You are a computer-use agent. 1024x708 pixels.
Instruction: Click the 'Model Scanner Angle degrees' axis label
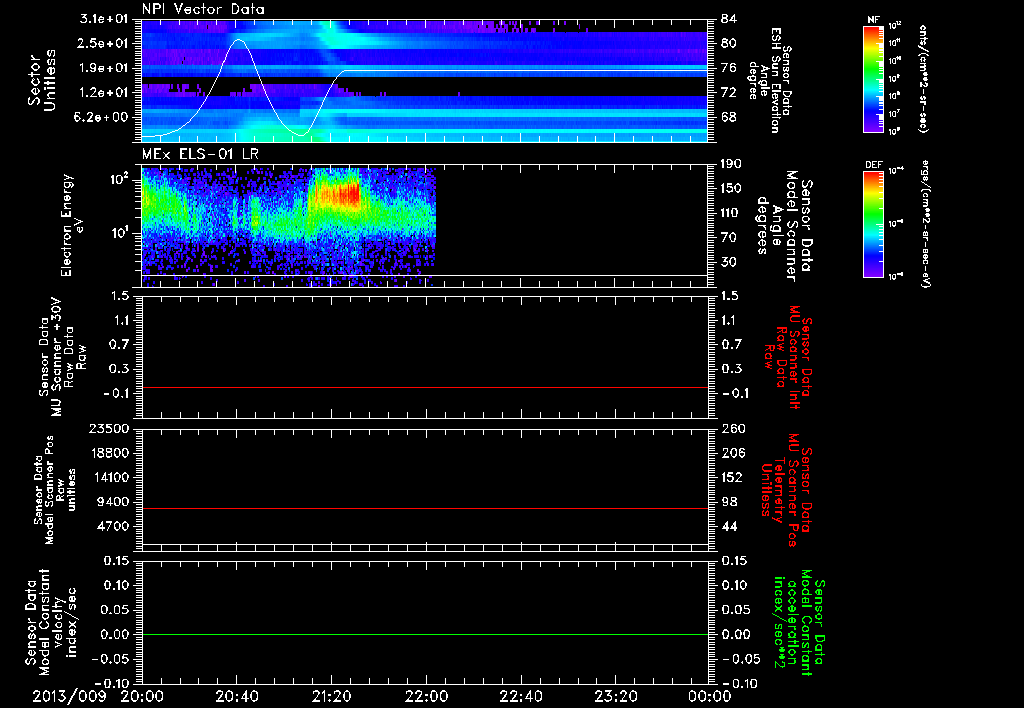click(x=784, y=226)
